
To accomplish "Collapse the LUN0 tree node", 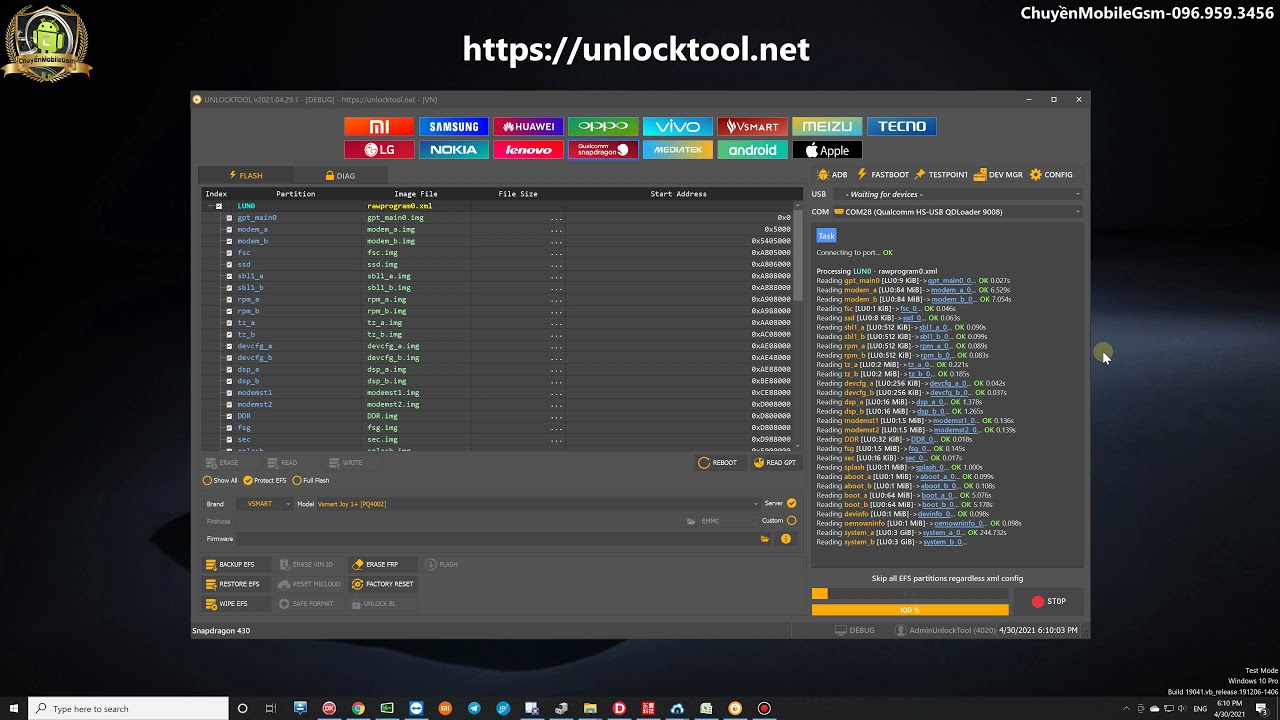I will tap(210, 206).
